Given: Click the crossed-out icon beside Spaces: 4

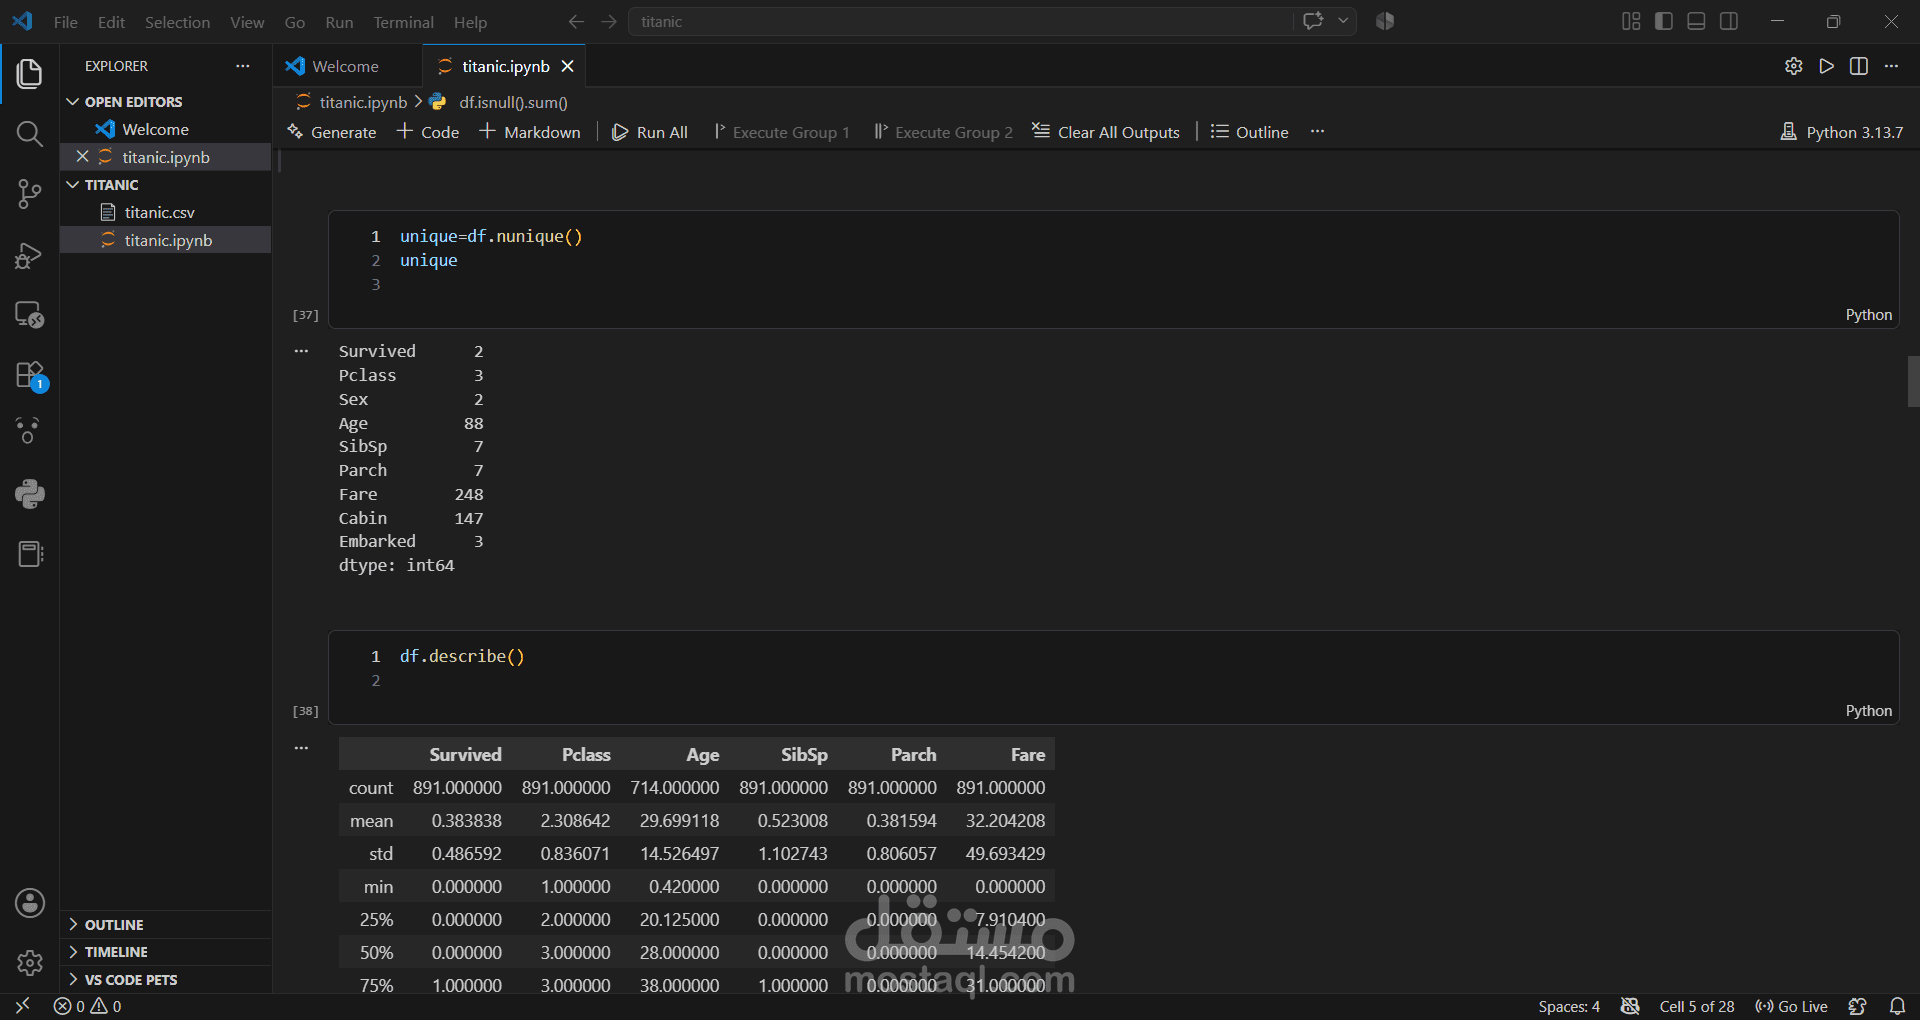Looking at the screenshot, I should [1630, 1006].
